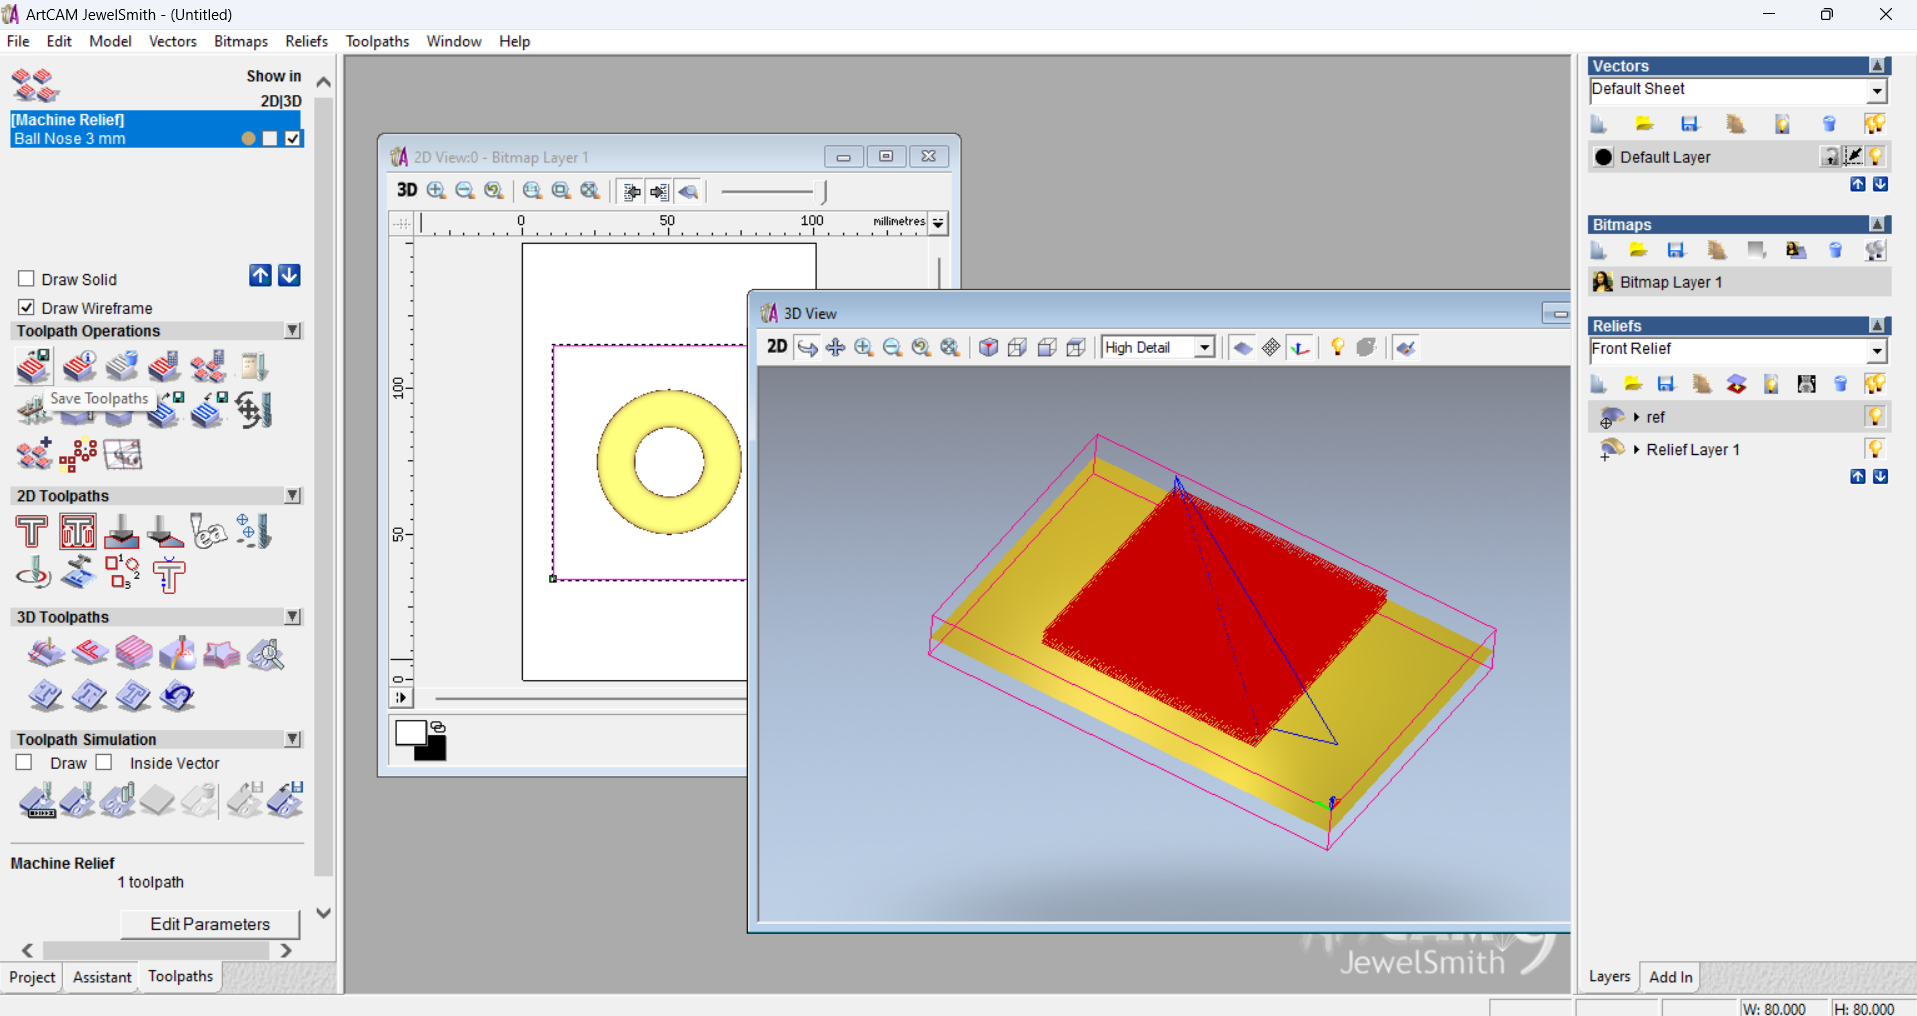Expand the ref relief layer arrow
The image size is (1917, 1016).
tap(1636, 417)
